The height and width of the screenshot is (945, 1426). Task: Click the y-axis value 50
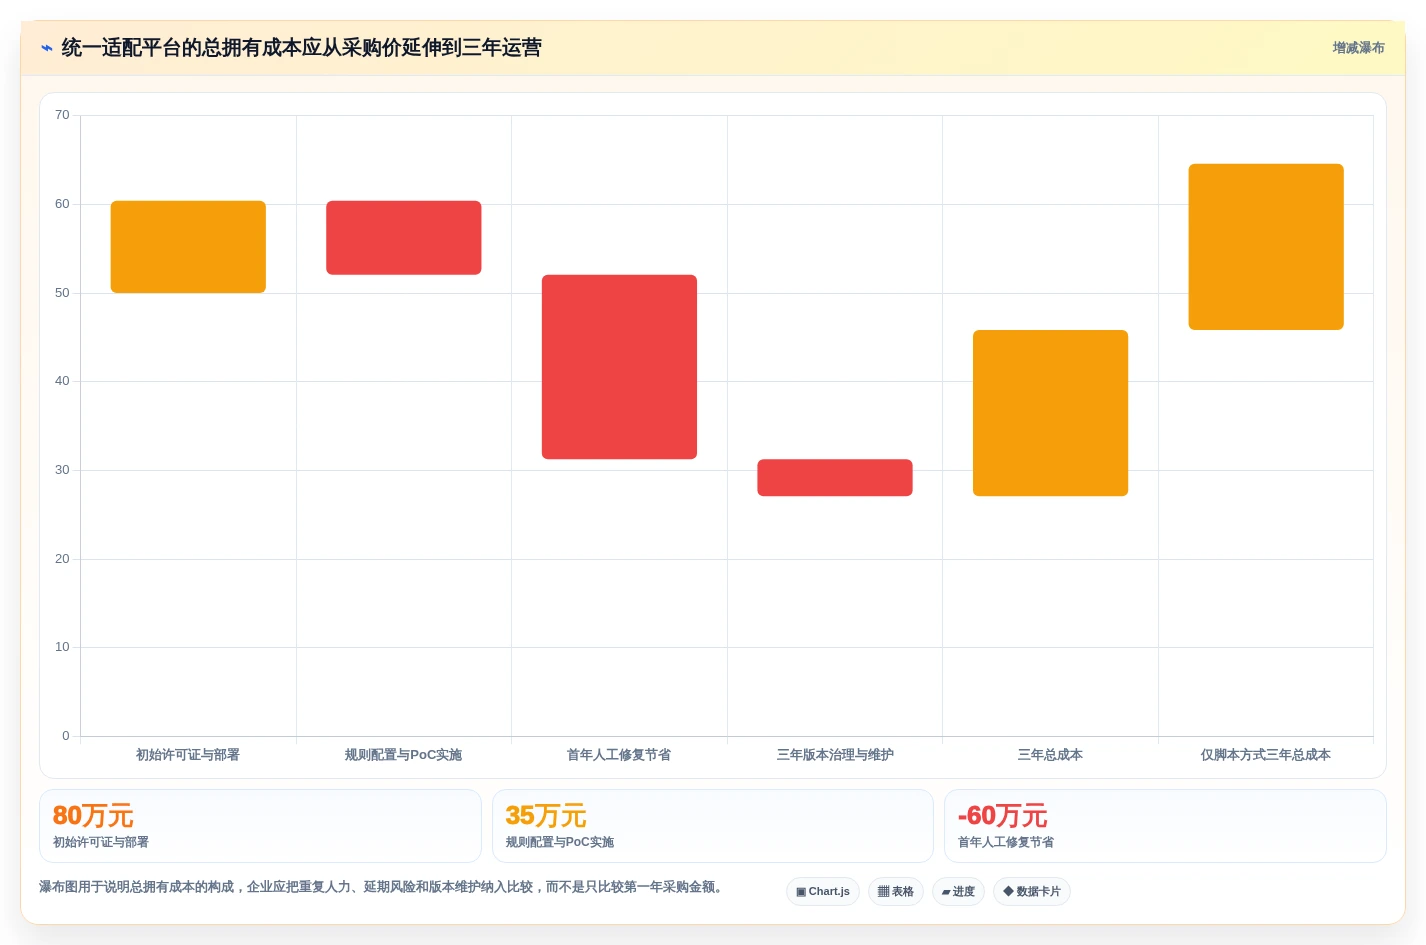pos(62,293)
